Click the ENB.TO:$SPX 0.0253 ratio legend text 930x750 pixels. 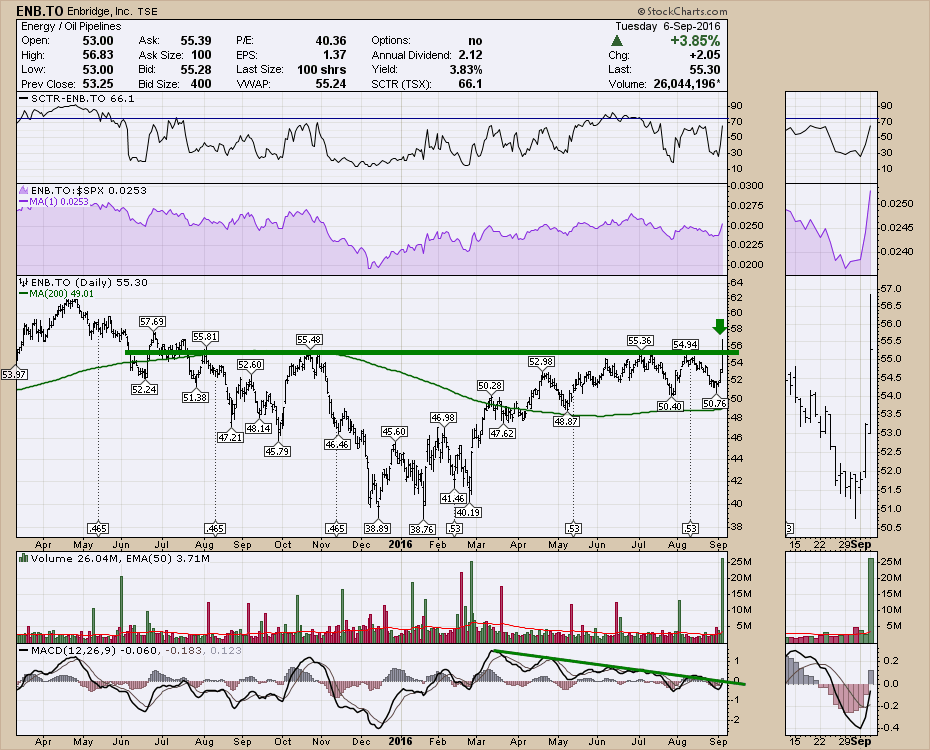point(88,190)
